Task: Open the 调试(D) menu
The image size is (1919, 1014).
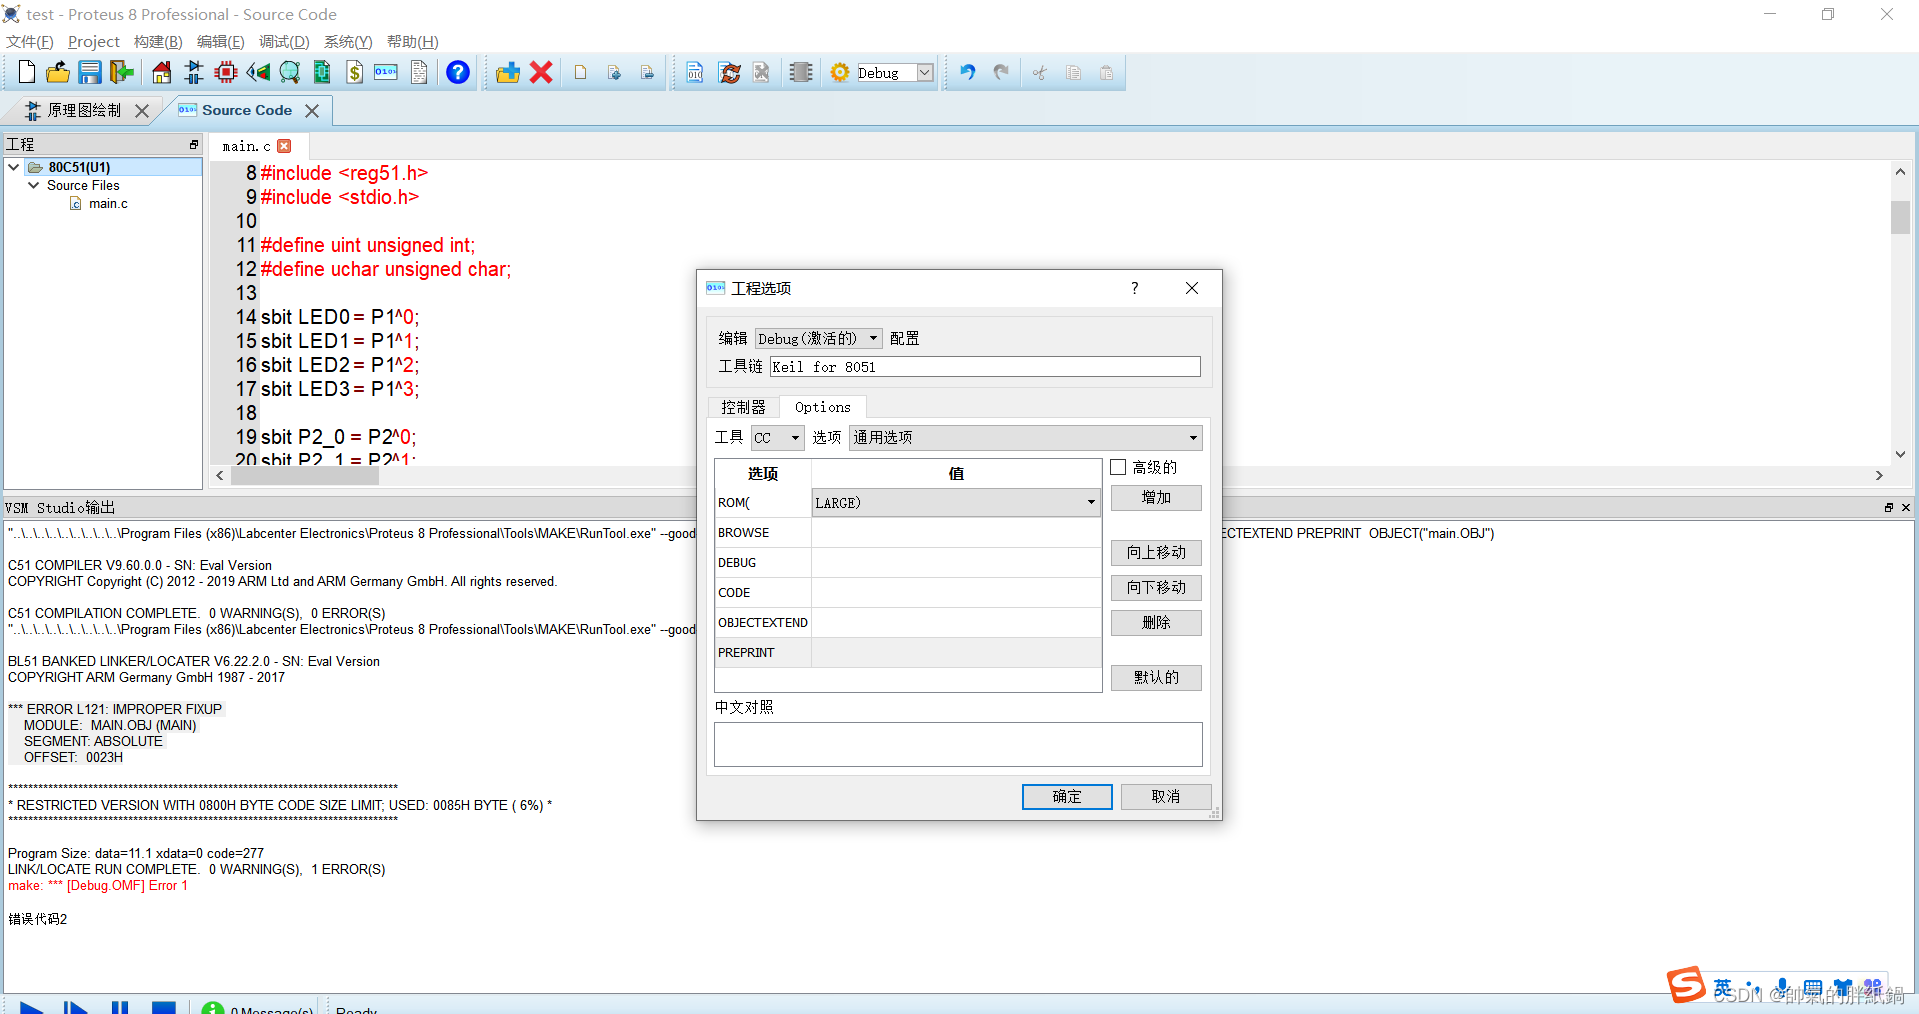Action: tap(284, 41)
